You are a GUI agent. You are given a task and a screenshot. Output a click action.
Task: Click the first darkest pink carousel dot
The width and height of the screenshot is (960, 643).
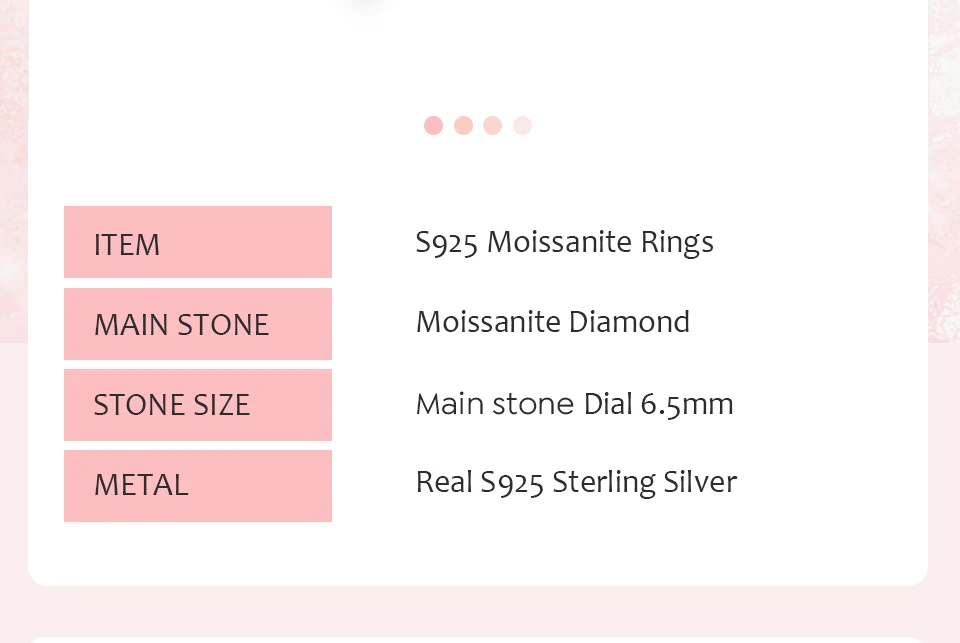click(433, 125)
